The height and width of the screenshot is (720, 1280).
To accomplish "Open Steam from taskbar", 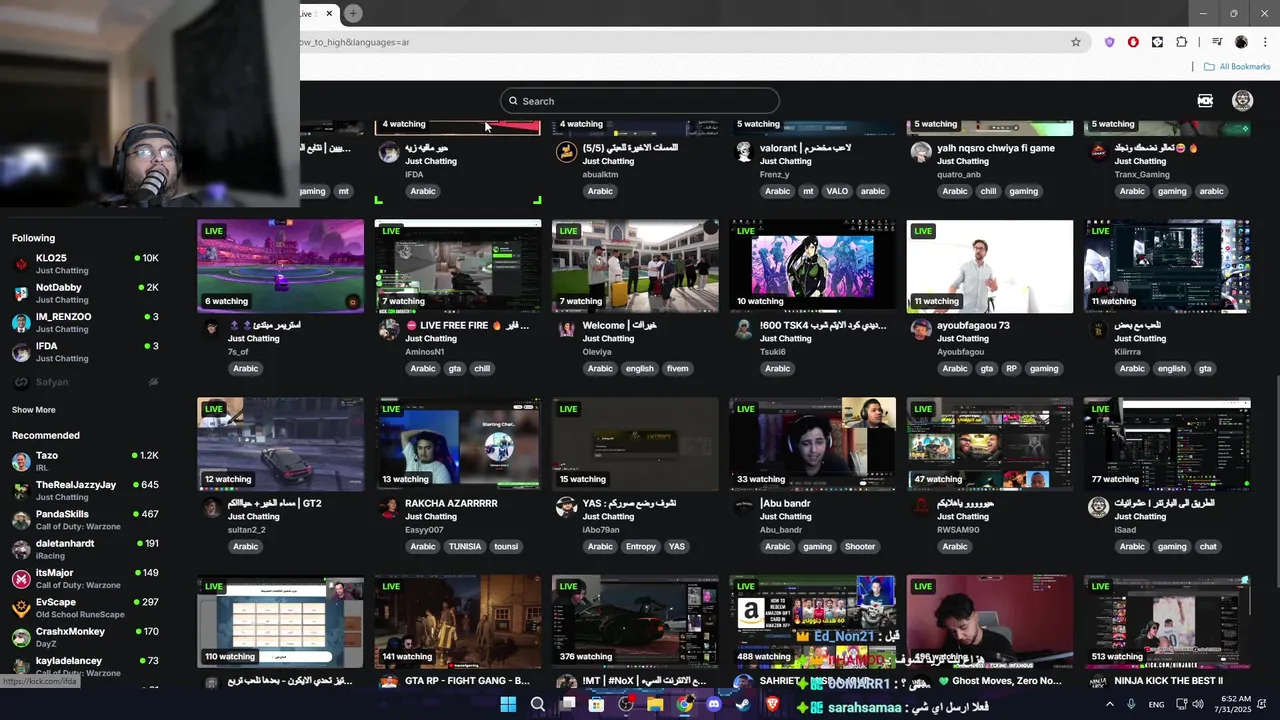I will coord(743,704).
